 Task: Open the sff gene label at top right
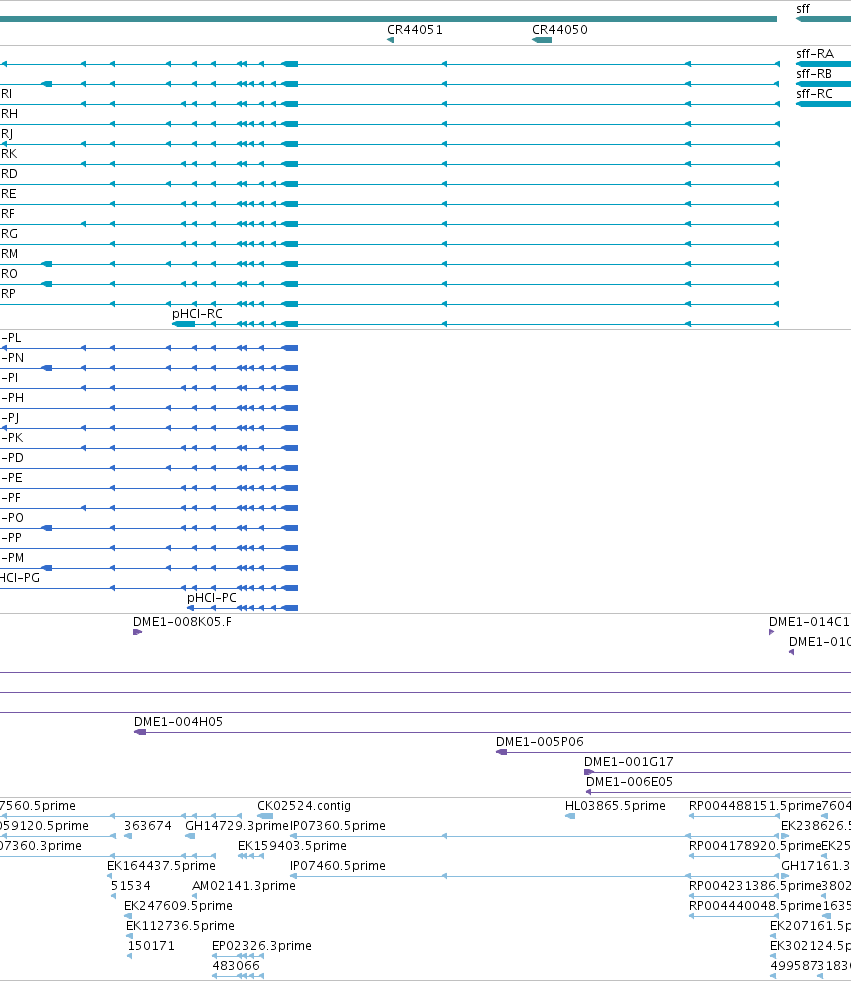tap(803, 9)
